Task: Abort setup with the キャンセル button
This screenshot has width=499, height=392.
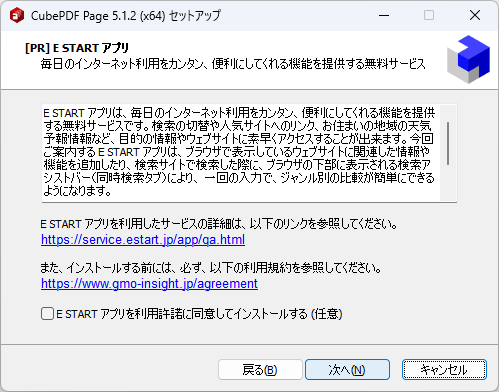Action: point(444,370)
